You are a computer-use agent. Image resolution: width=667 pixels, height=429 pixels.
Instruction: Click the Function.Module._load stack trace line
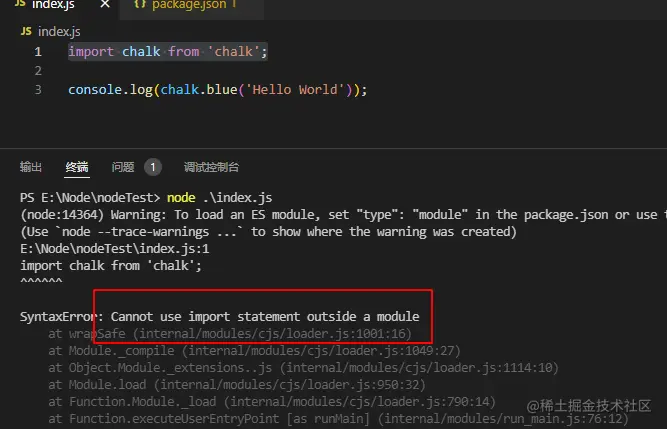click(272, 402)
